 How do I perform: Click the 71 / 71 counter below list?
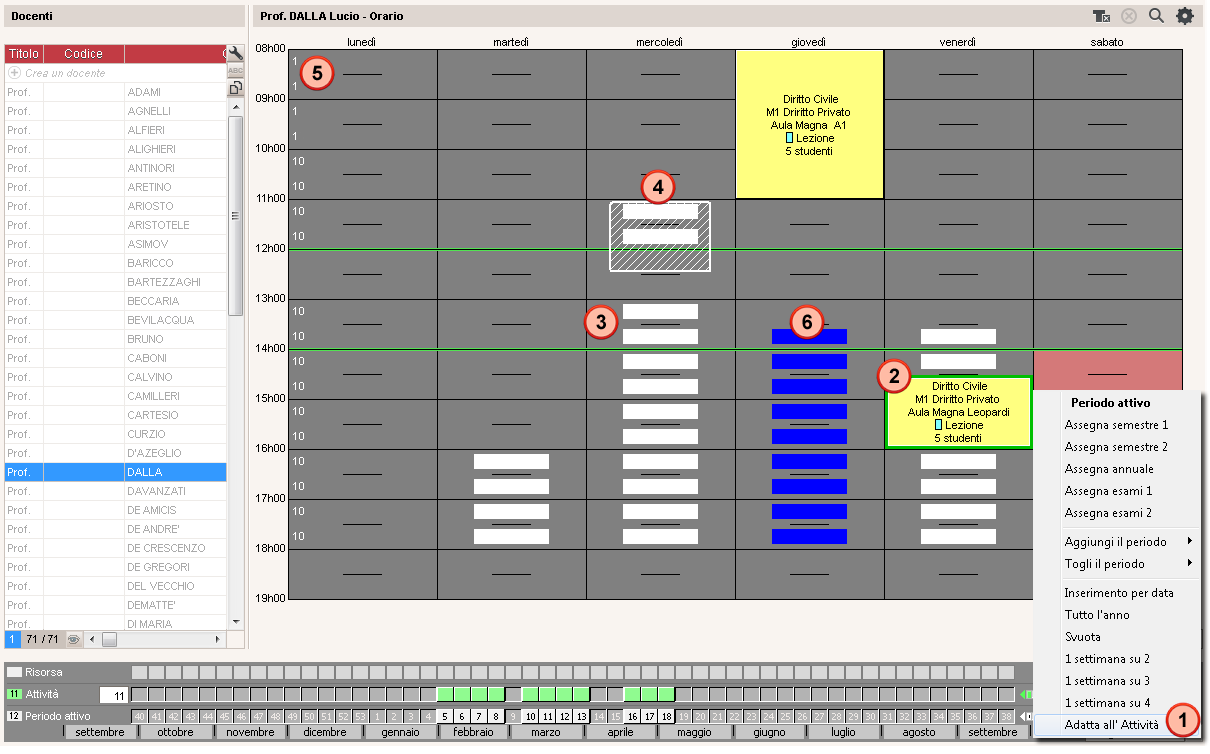[42, 638]
